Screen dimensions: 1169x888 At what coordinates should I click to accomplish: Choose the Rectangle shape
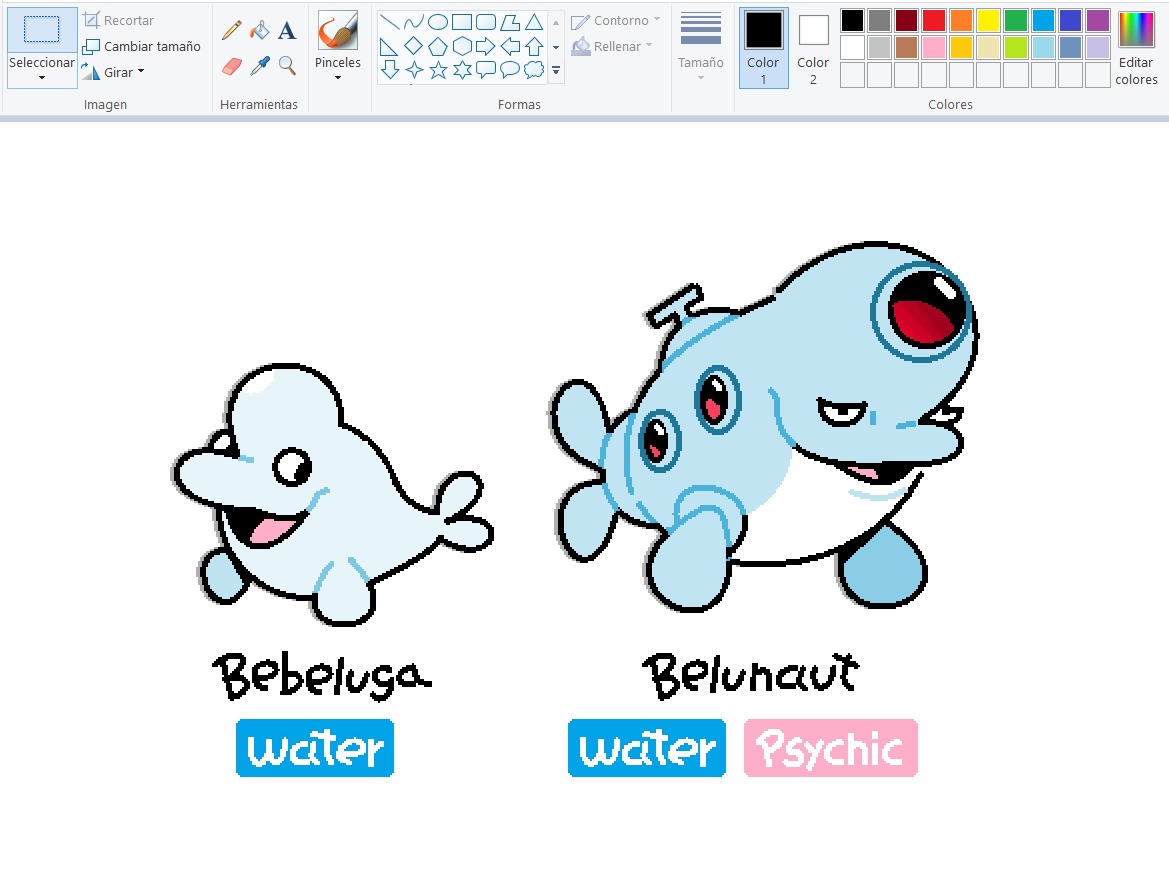(x=461, y=22)
